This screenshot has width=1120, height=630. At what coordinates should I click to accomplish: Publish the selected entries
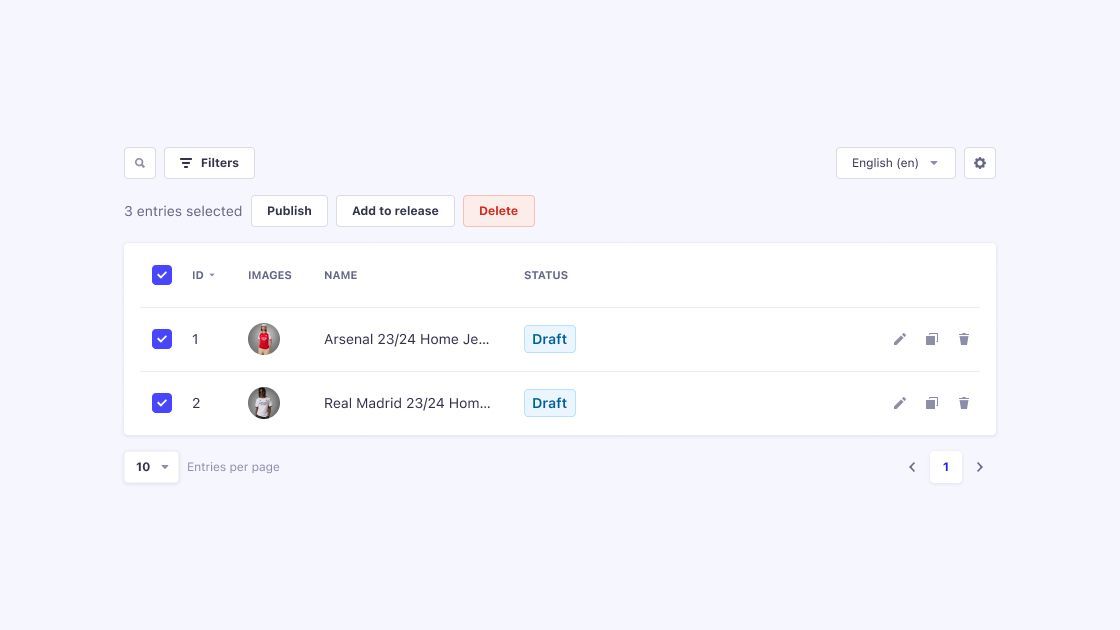point(289,211)
